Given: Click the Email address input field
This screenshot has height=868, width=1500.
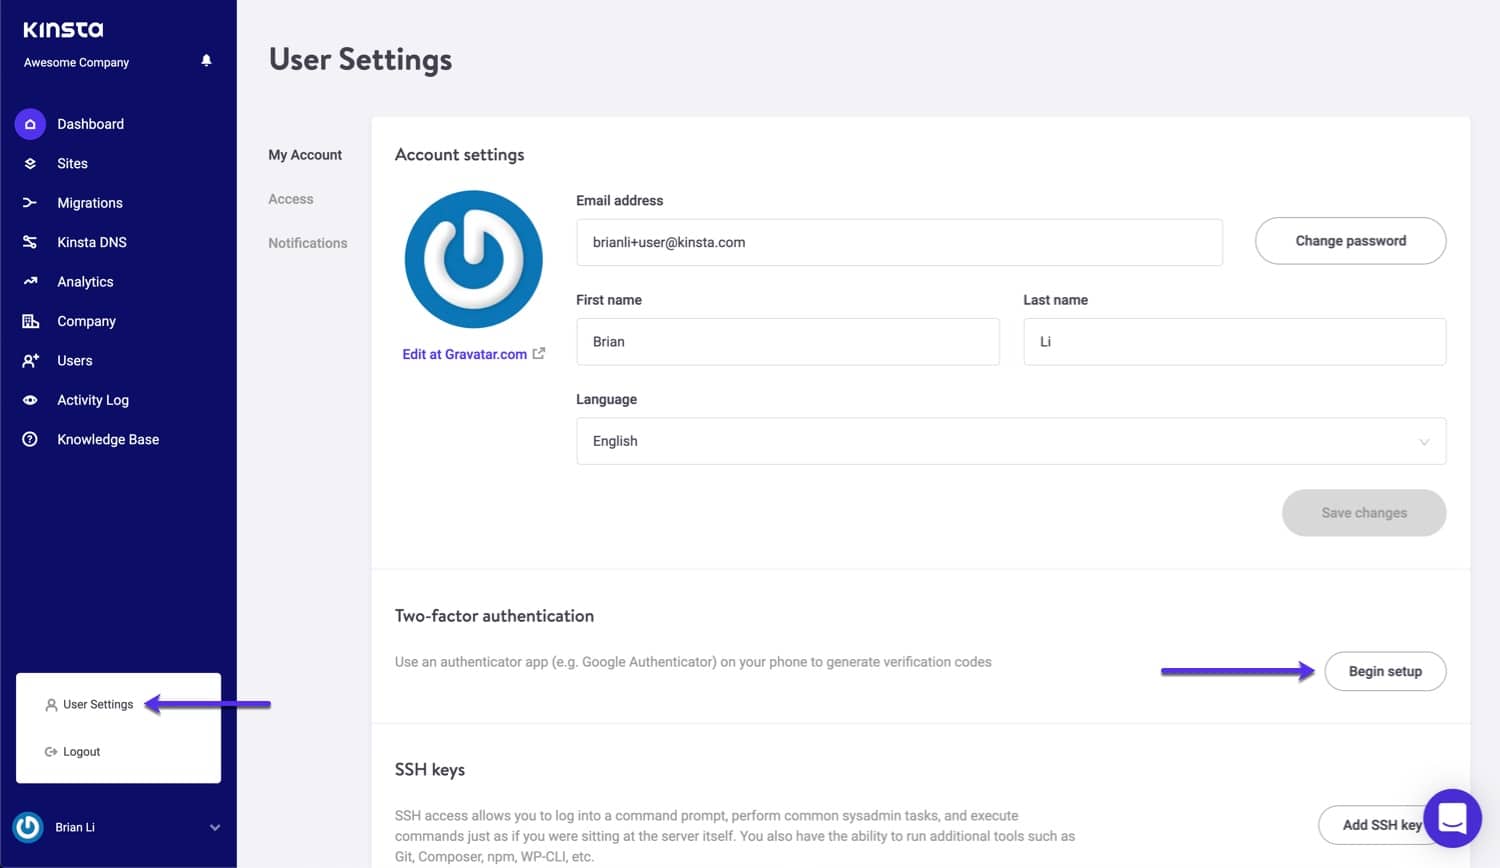Looking at the screenshot, I should coord(899,242).
